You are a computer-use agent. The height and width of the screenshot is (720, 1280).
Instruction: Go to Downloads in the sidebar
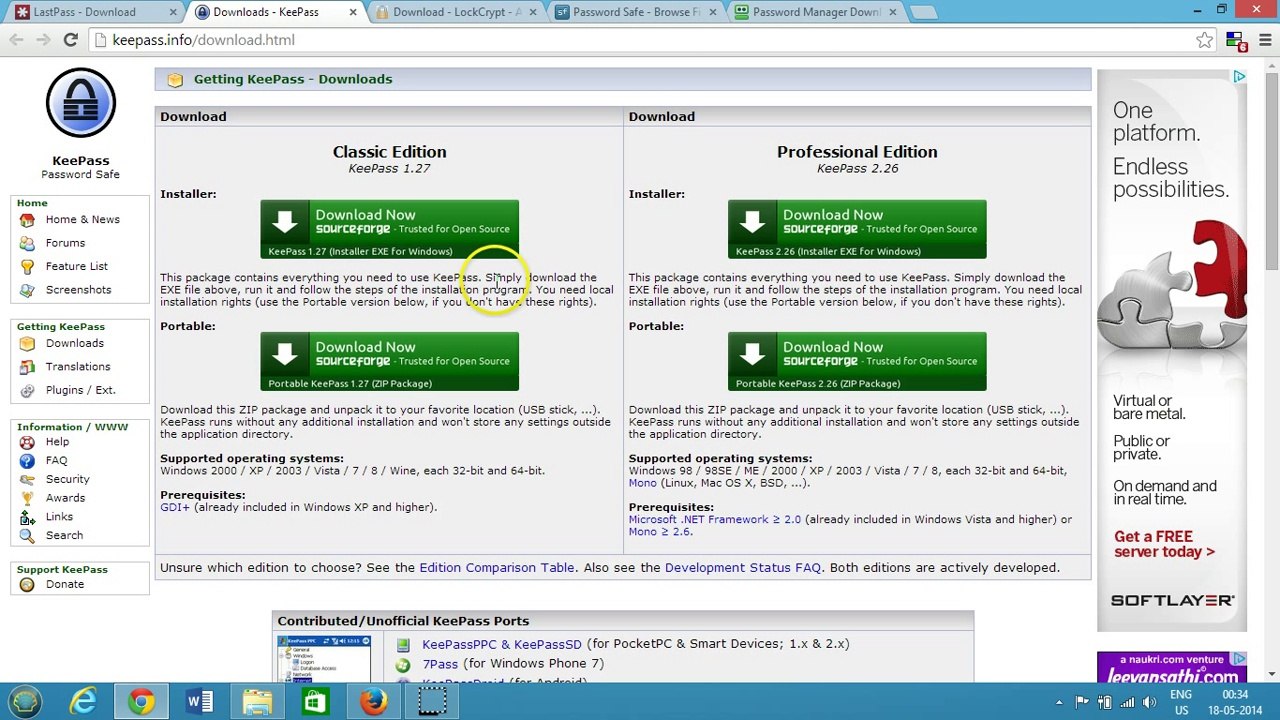click(x=74, y=344)
